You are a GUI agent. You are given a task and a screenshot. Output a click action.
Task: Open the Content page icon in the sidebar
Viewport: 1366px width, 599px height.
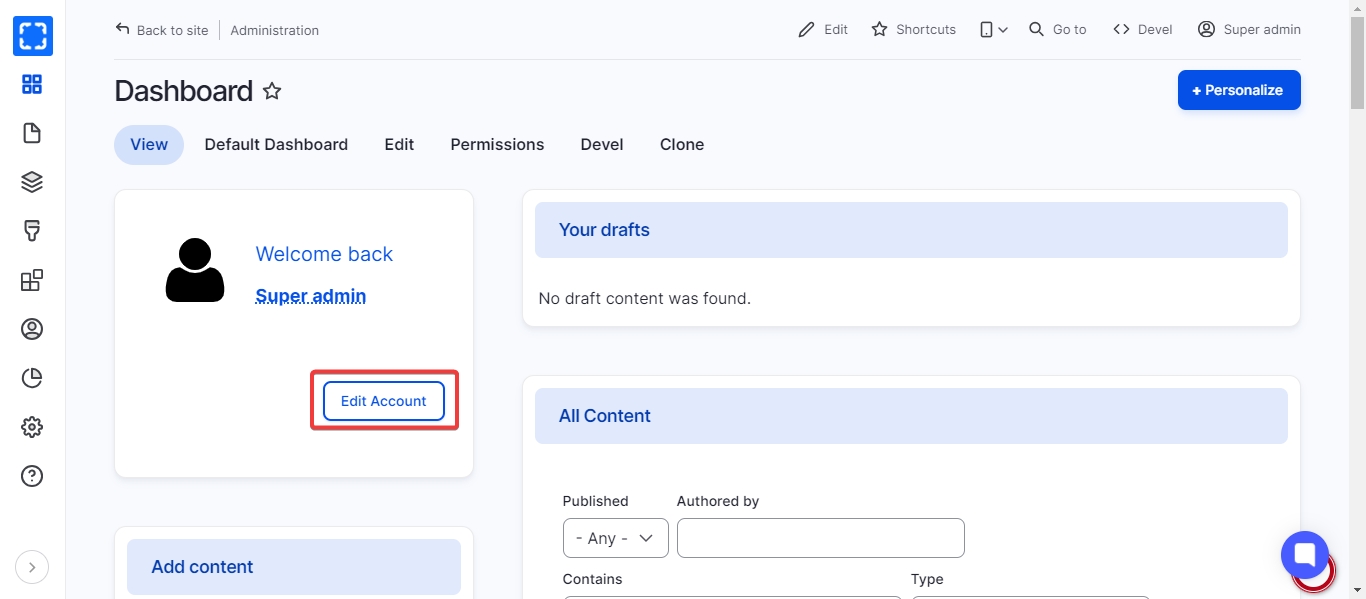pyautogui.click(x=32, y=133)
